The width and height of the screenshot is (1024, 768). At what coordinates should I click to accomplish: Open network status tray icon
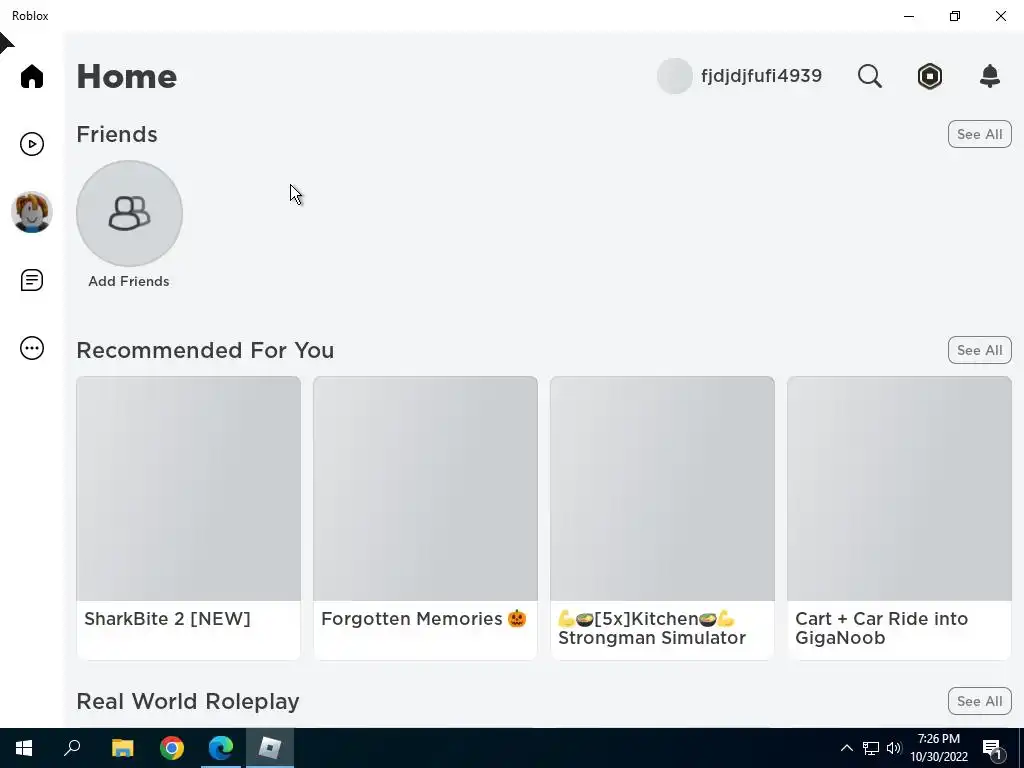click(871, 748)
